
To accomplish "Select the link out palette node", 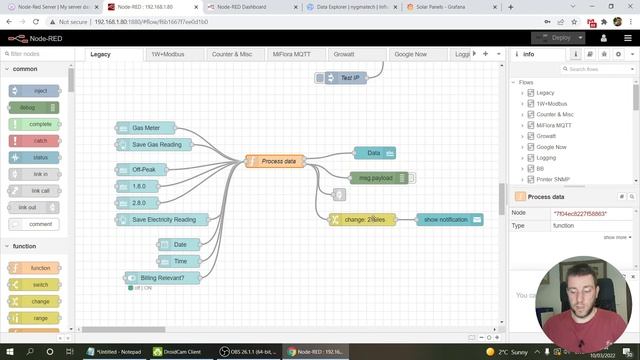I will pos(34,207).
